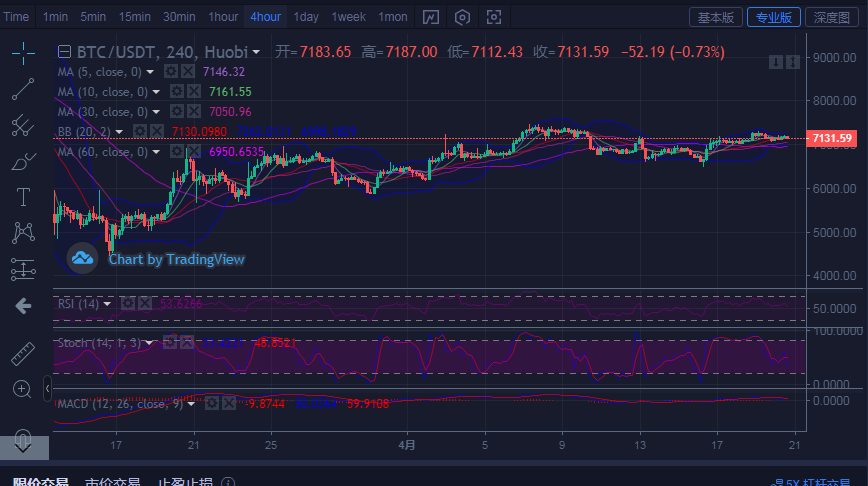The height and width of the screenshot is (486, 868).
Task: Select the pattern drawing tool
Action: tap(23, 232)
